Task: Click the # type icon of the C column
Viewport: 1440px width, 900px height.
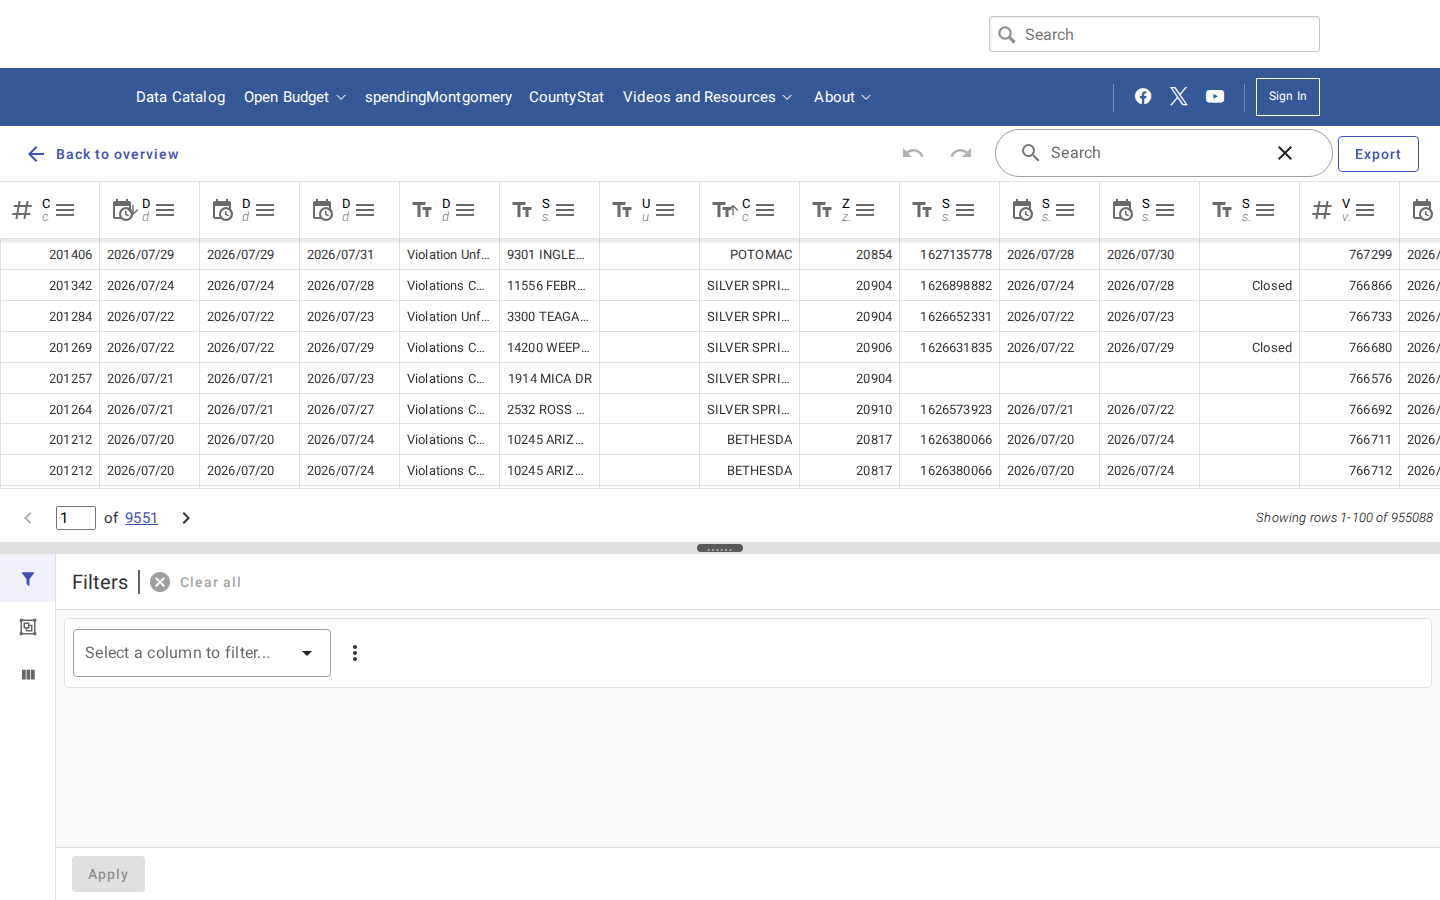Action: tap(22, 210)
